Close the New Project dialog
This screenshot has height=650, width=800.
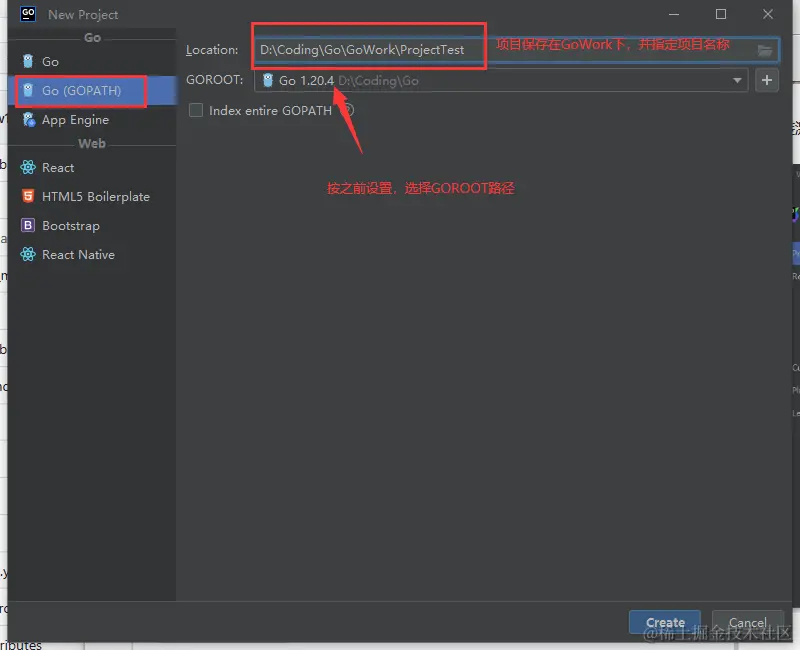click(768, 14)
